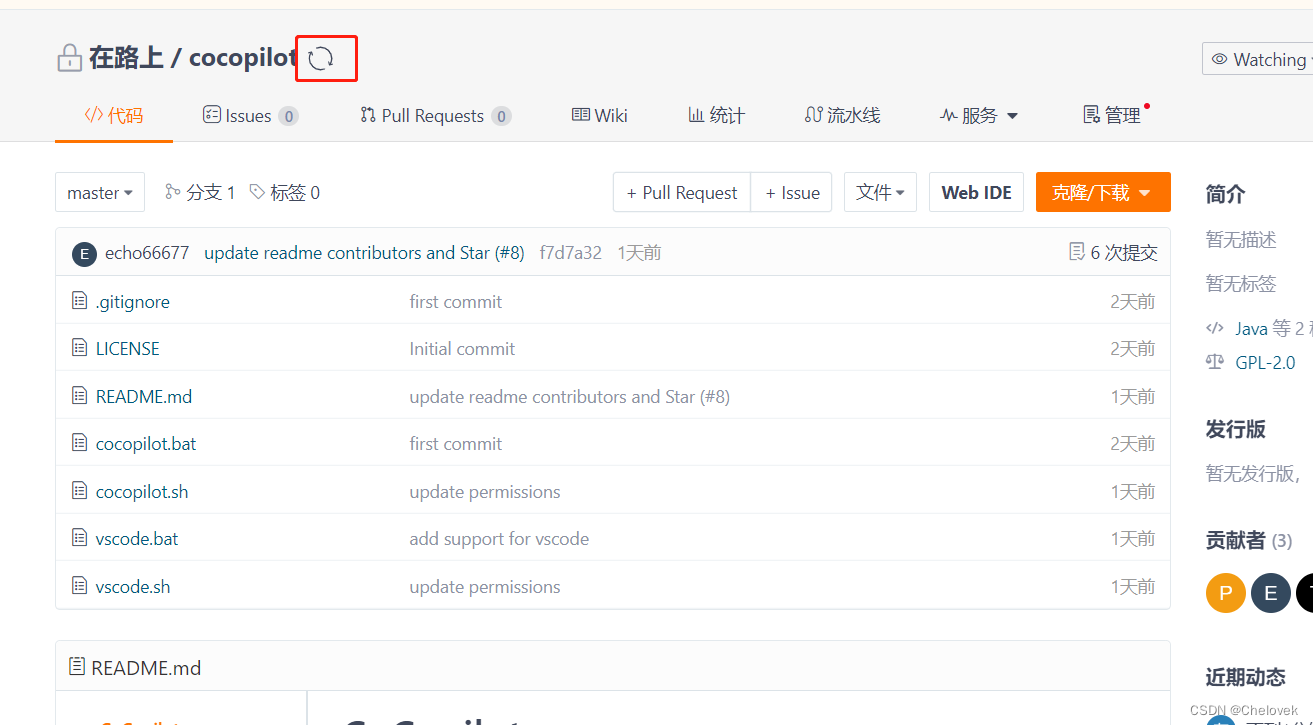1313x725 pixels.
Task: Open the .gitignore file link
Action: point(133,302)
